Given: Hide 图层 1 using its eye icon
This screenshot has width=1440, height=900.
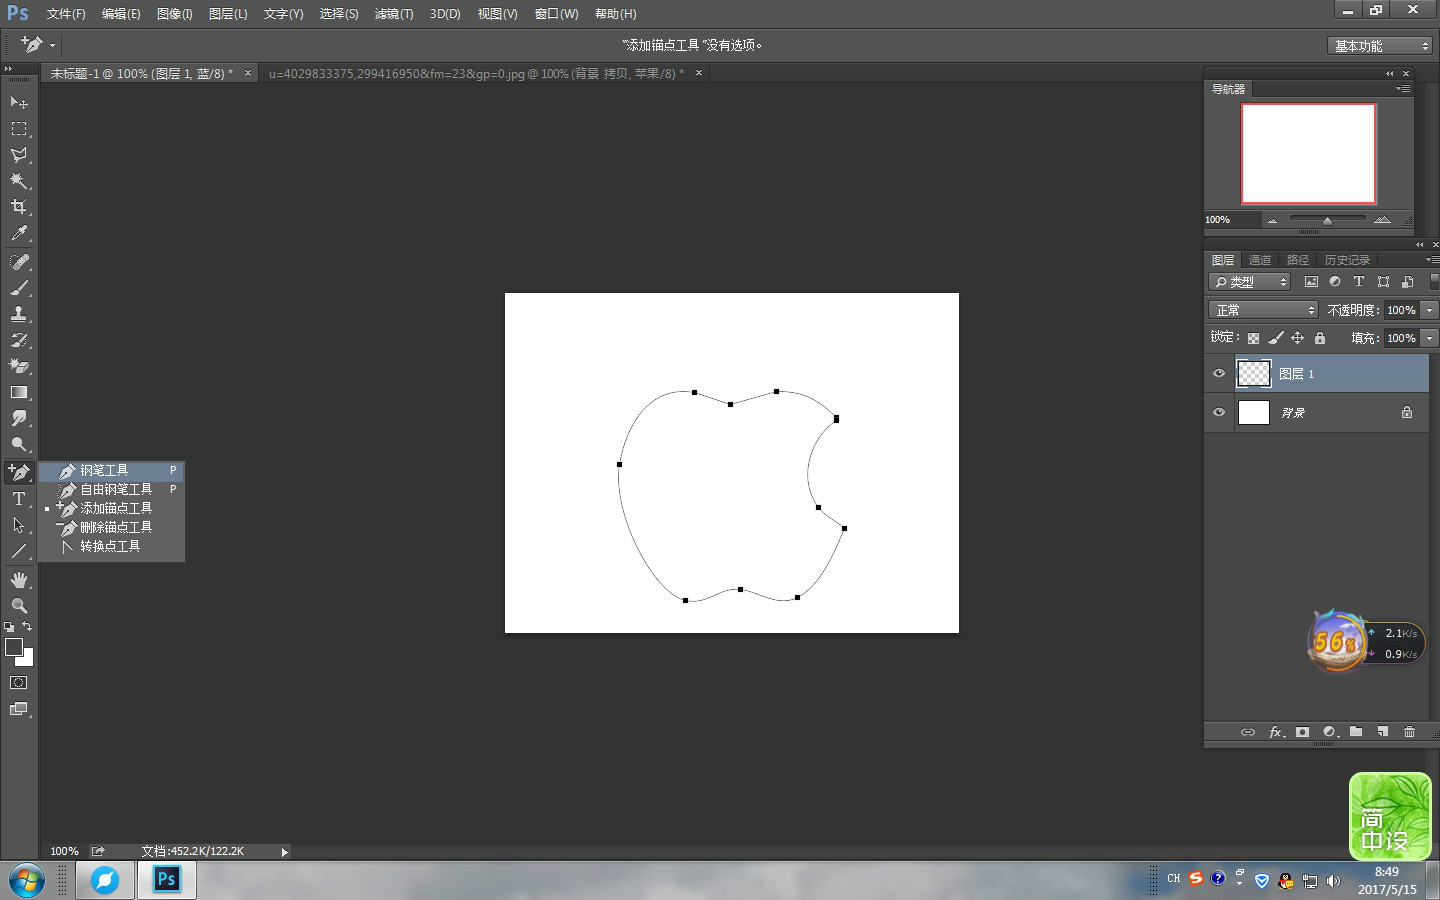Looking at the screenshot, I should [1219, 374].
